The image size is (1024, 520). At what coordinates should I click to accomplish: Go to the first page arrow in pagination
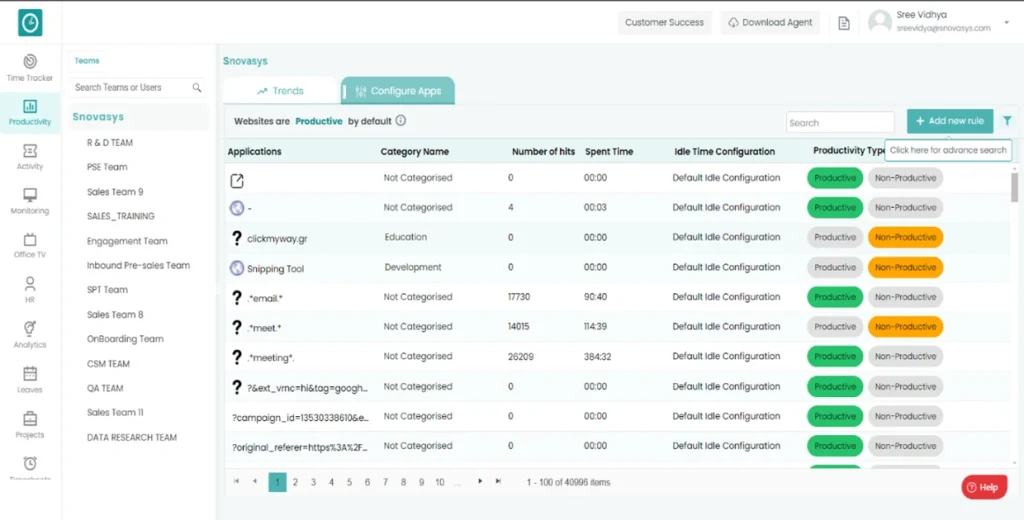coord(236,481)
